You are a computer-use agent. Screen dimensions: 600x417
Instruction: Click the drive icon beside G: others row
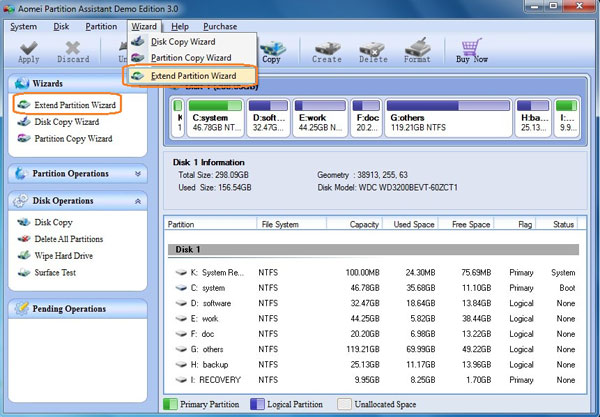pyautogui.click(x=181, y=349)
